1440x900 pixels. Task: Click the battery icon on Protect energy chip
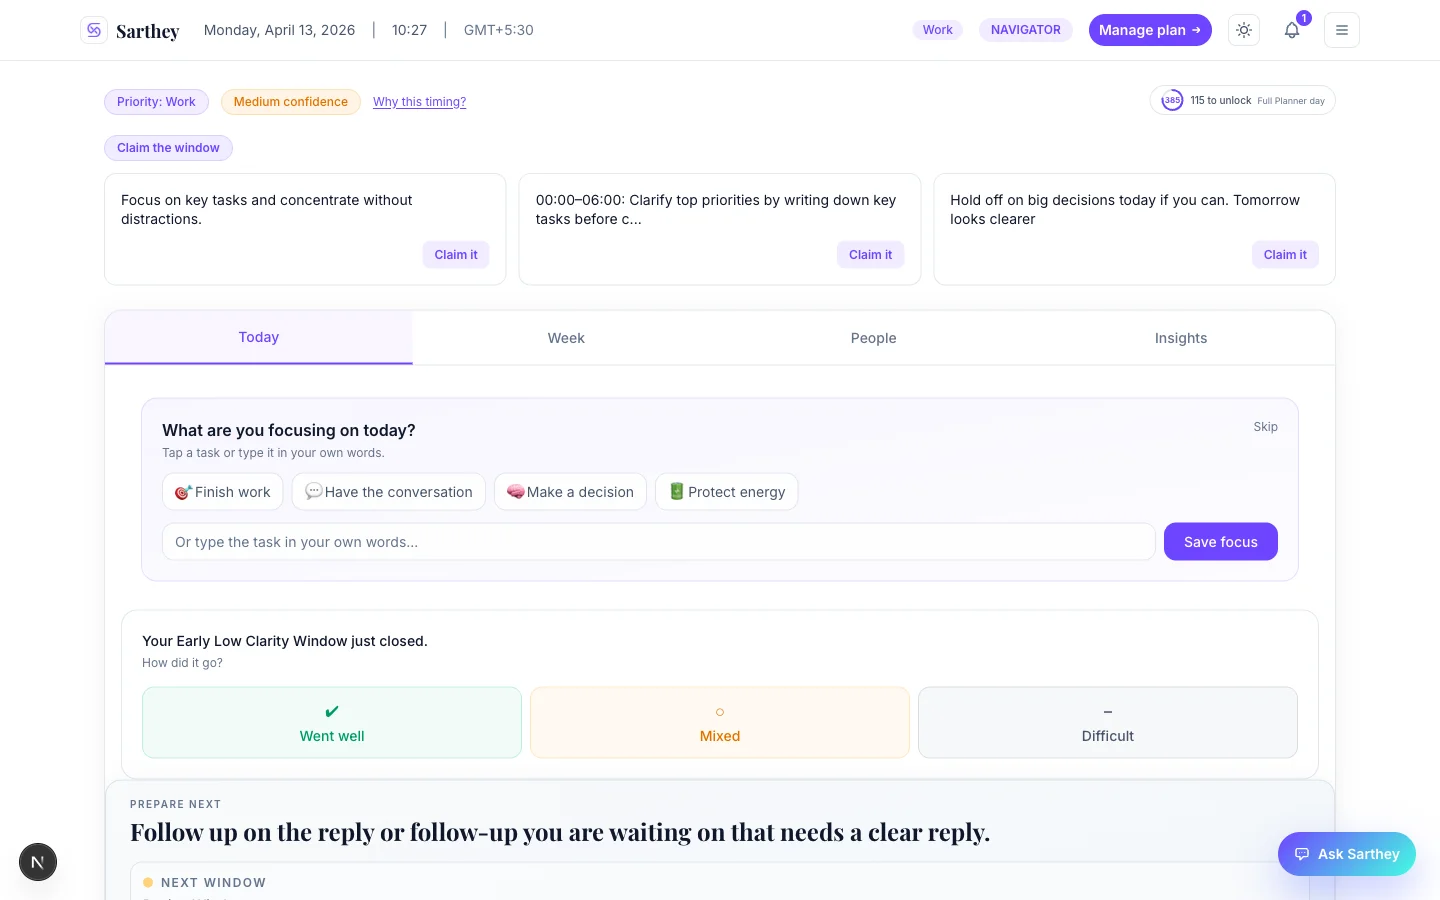pyautogui.click(x=676, y=491)
